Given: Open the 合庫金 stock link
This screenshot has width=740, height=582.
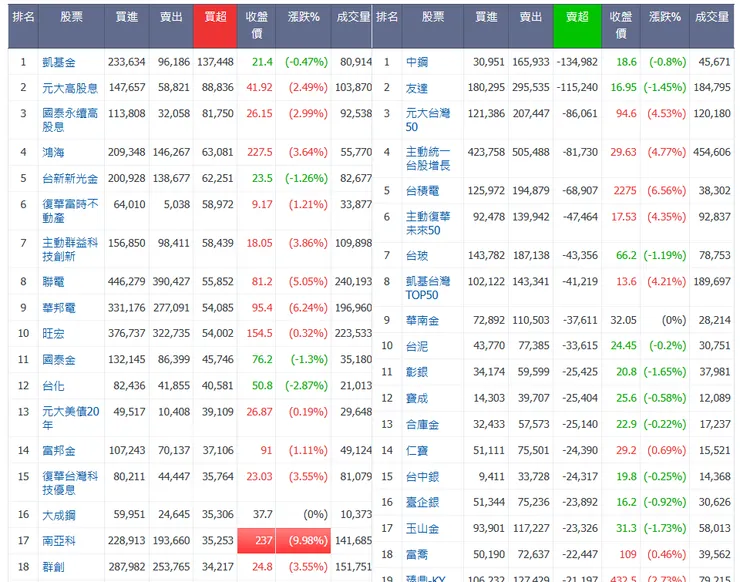Looking at the screenshot, I should pos(422,425).
